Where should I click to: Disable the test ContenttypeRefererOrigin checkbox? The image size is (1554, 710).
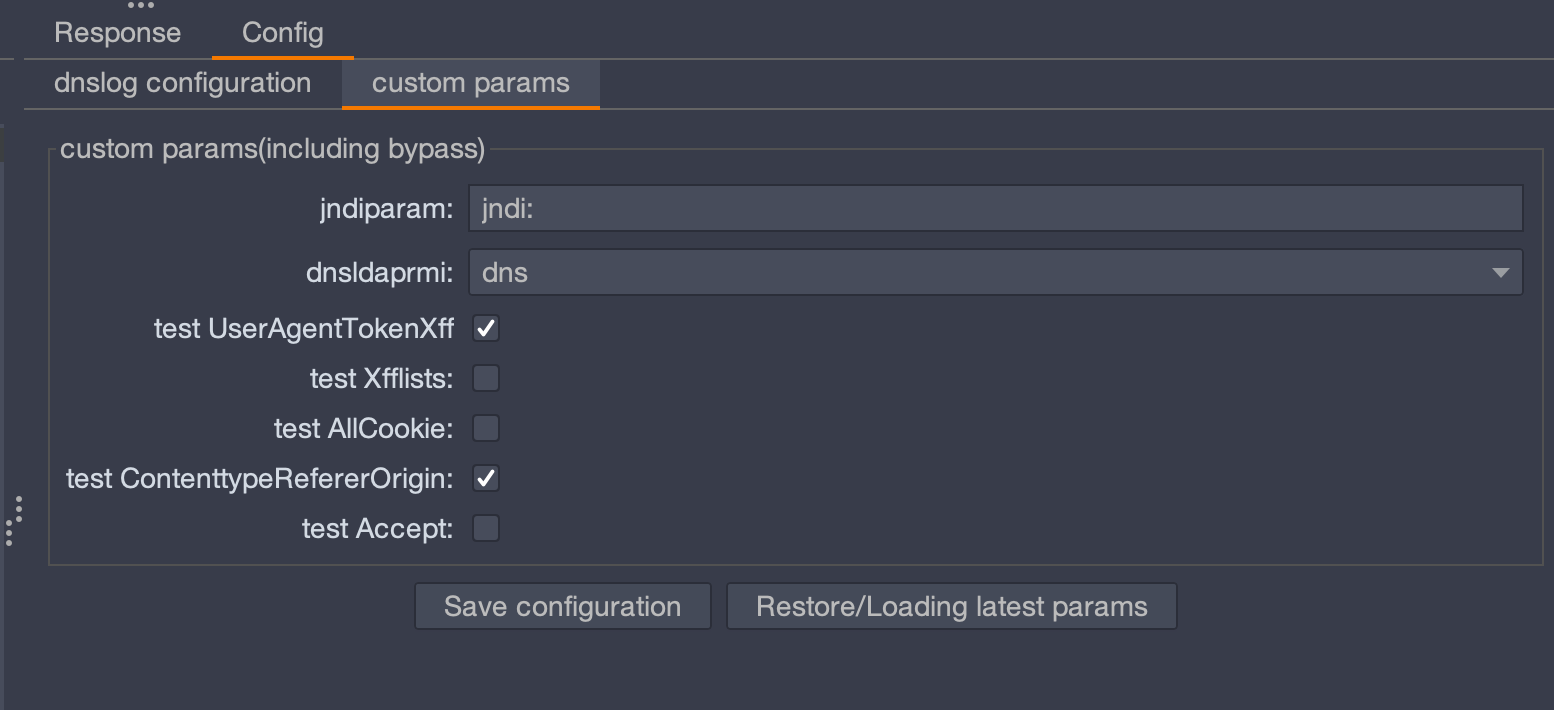(486, 478)
